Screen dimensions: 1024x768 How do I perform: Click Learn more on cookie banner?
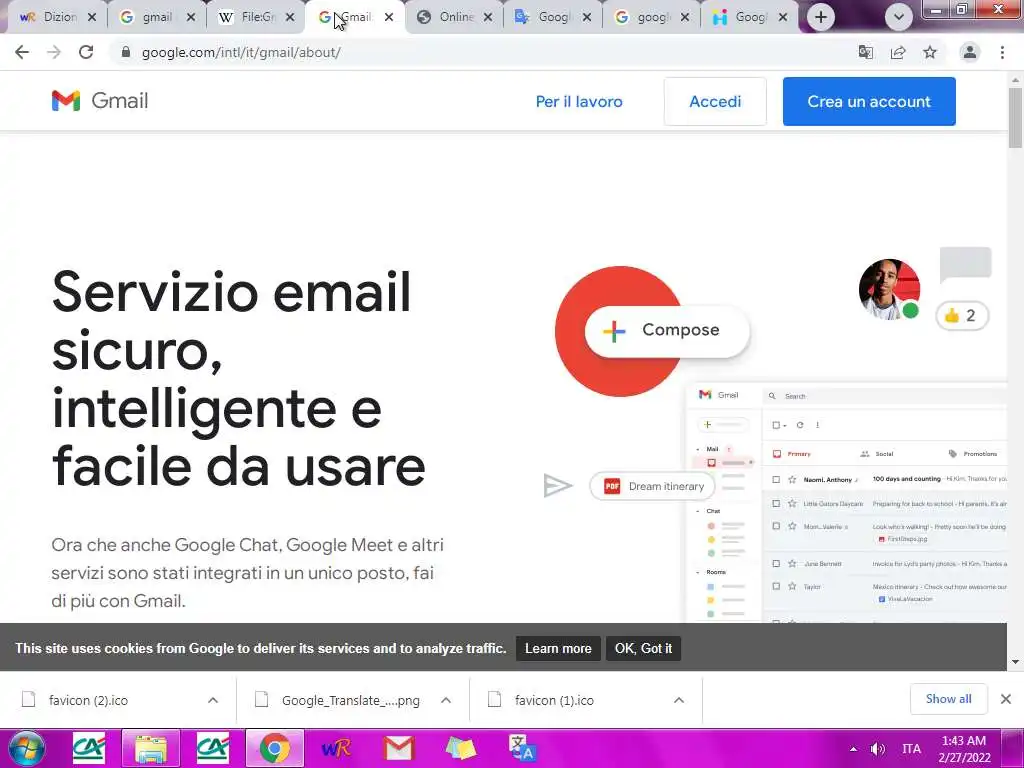pyautogui.click(x=558, y=648)
